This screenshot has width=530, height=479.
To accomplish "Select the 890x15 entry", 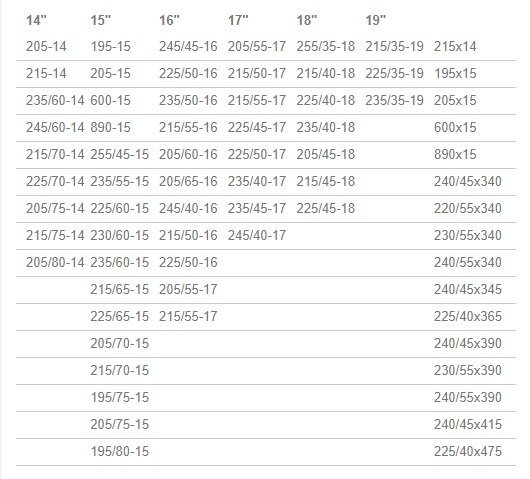I will click(455, 154).
